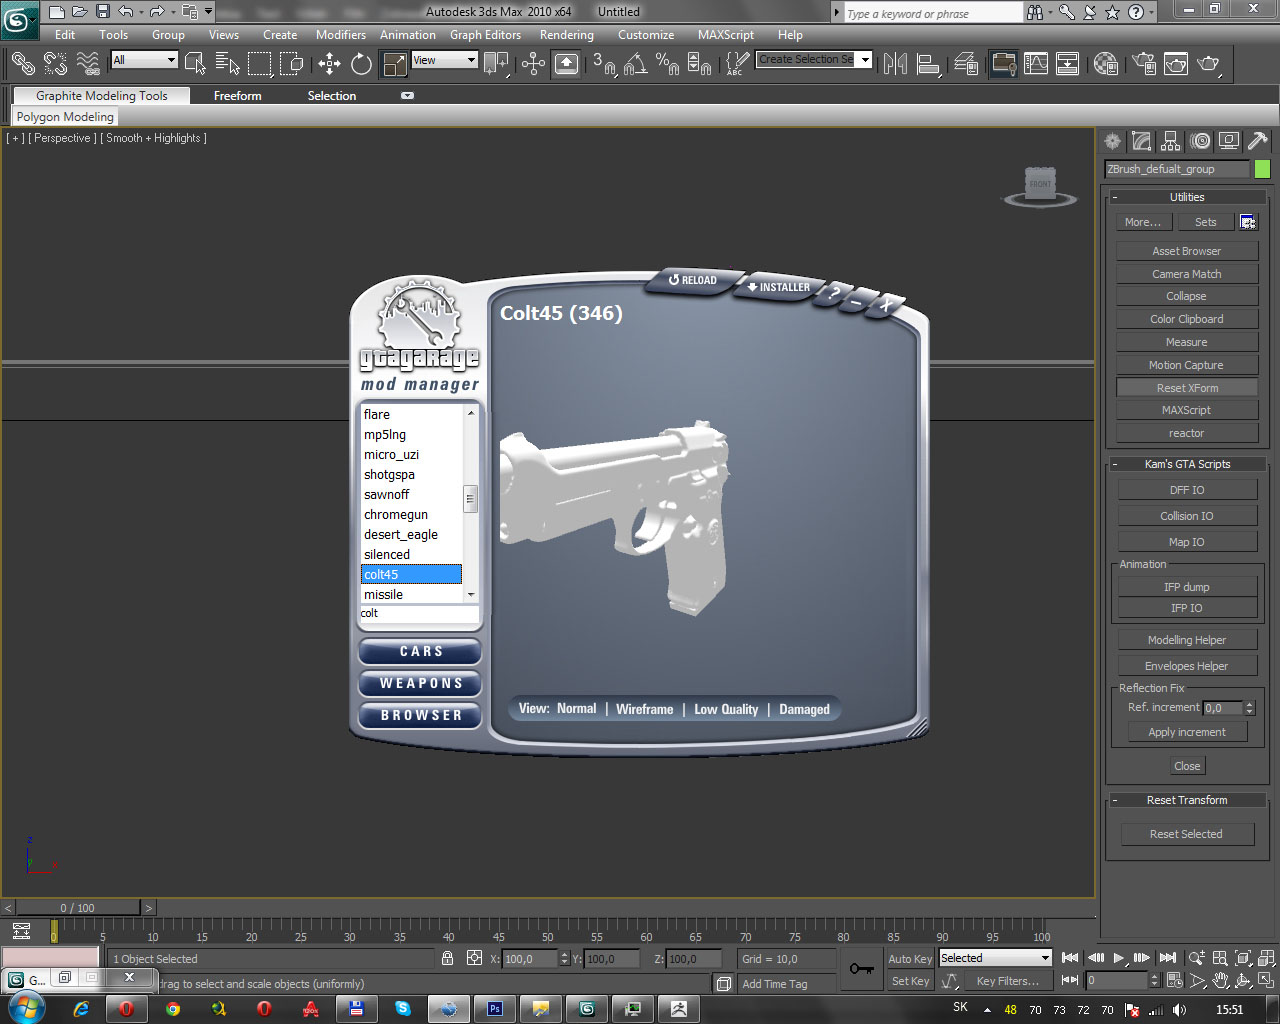Open the reference coordinate 'View' dropdown
Image resolution: width=1280 pixels, height=1024 pixels.
tap(444, 60)
